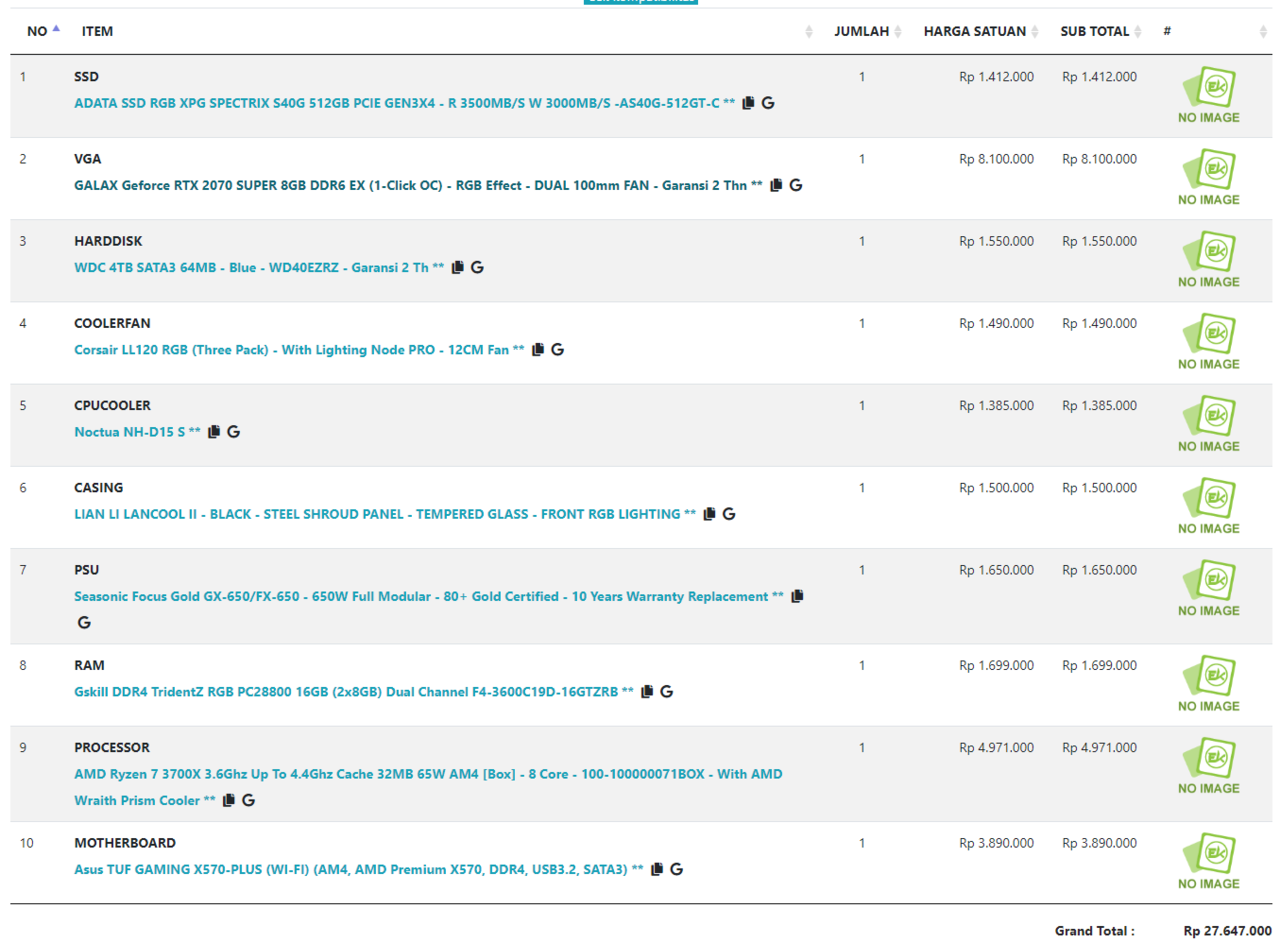Open the Corsair LL120 RGB Three Pack link
This screenshot has height=943, width=1280.
coord(300,350)
